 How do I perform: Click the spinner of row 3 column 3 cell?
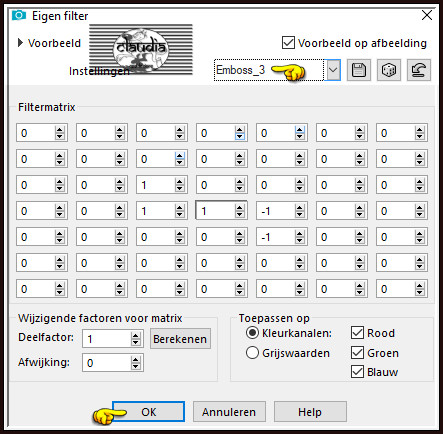180,185
